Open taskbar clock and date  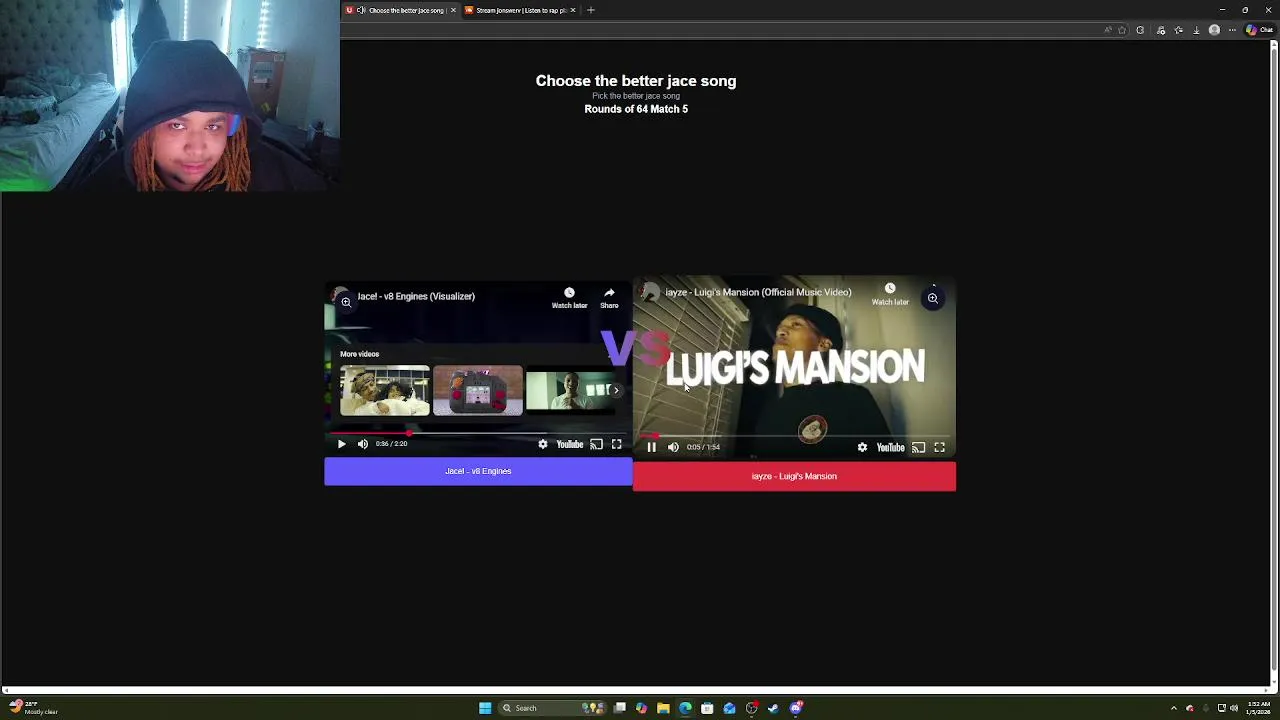(1258, 708)
